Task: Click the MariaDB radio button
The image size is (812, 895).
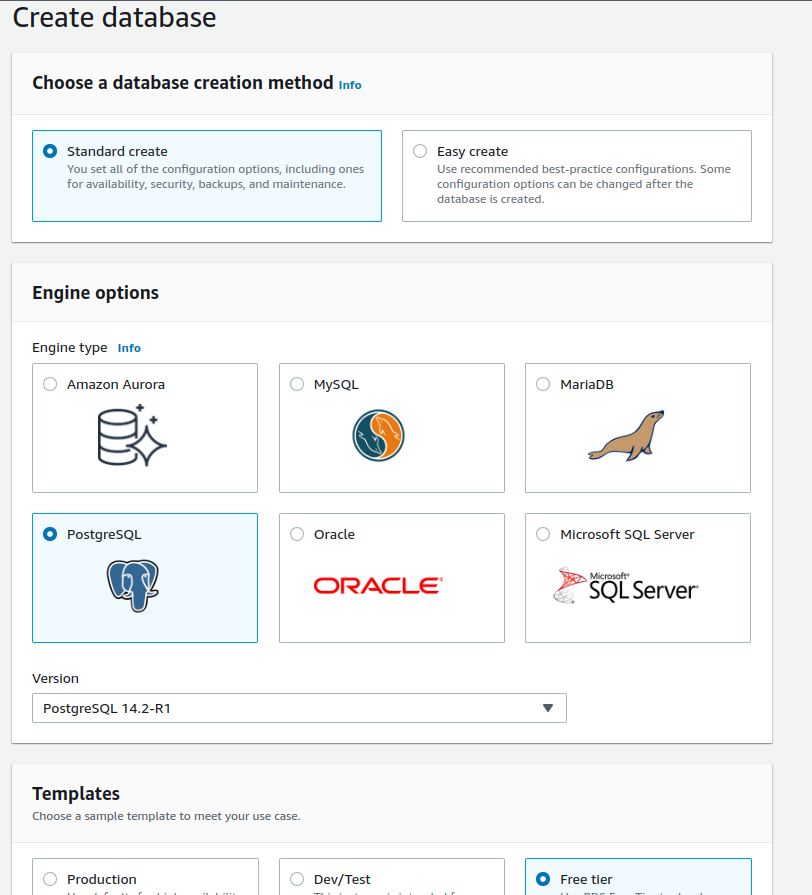Action: click(542, 383)
